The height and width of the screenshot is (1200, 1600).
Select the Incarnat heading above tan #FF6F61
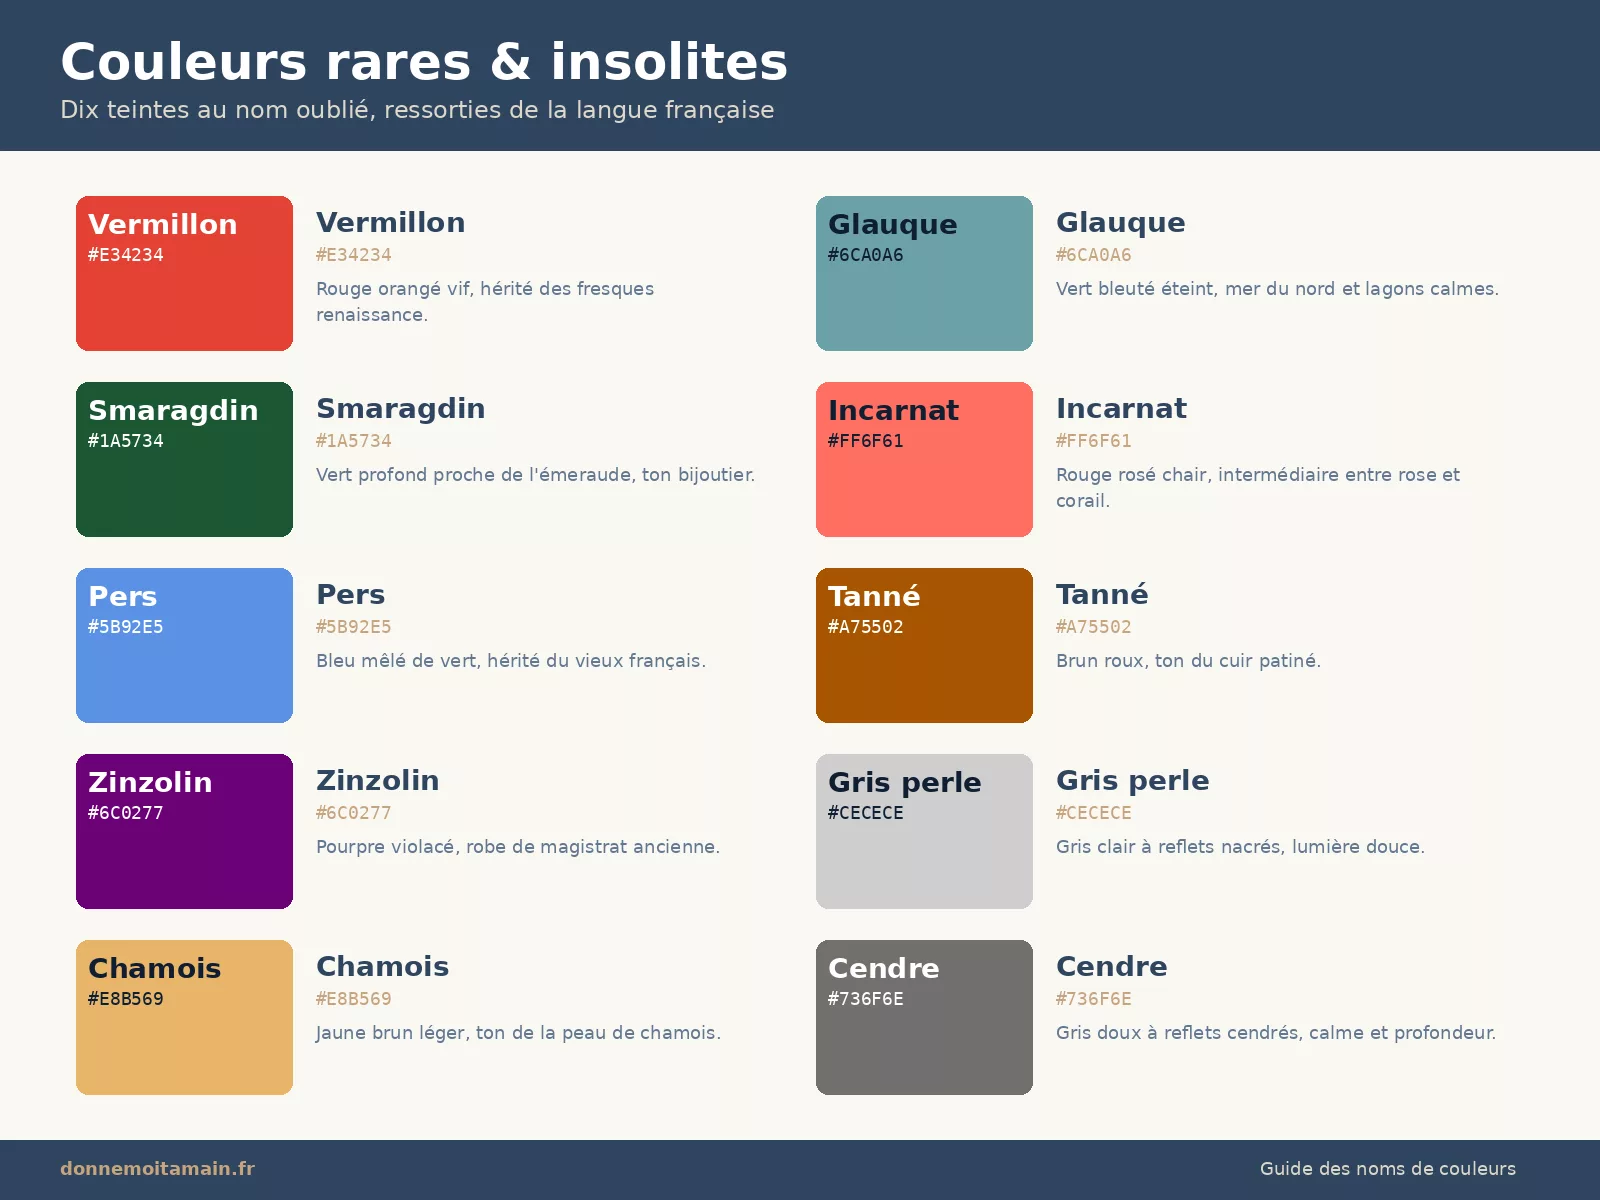pyautogui.click(x=1122, y=408)
